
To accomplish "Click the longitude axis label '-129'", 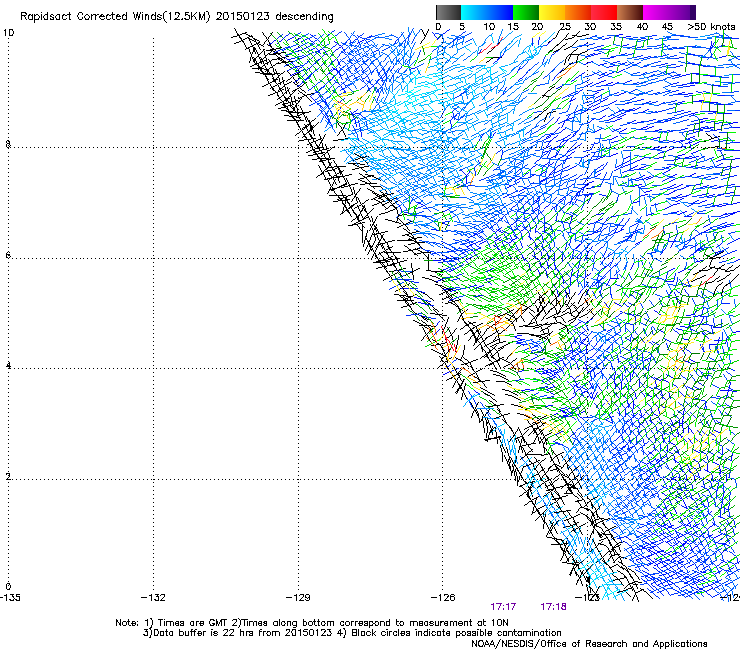I will tap(298, 598).
